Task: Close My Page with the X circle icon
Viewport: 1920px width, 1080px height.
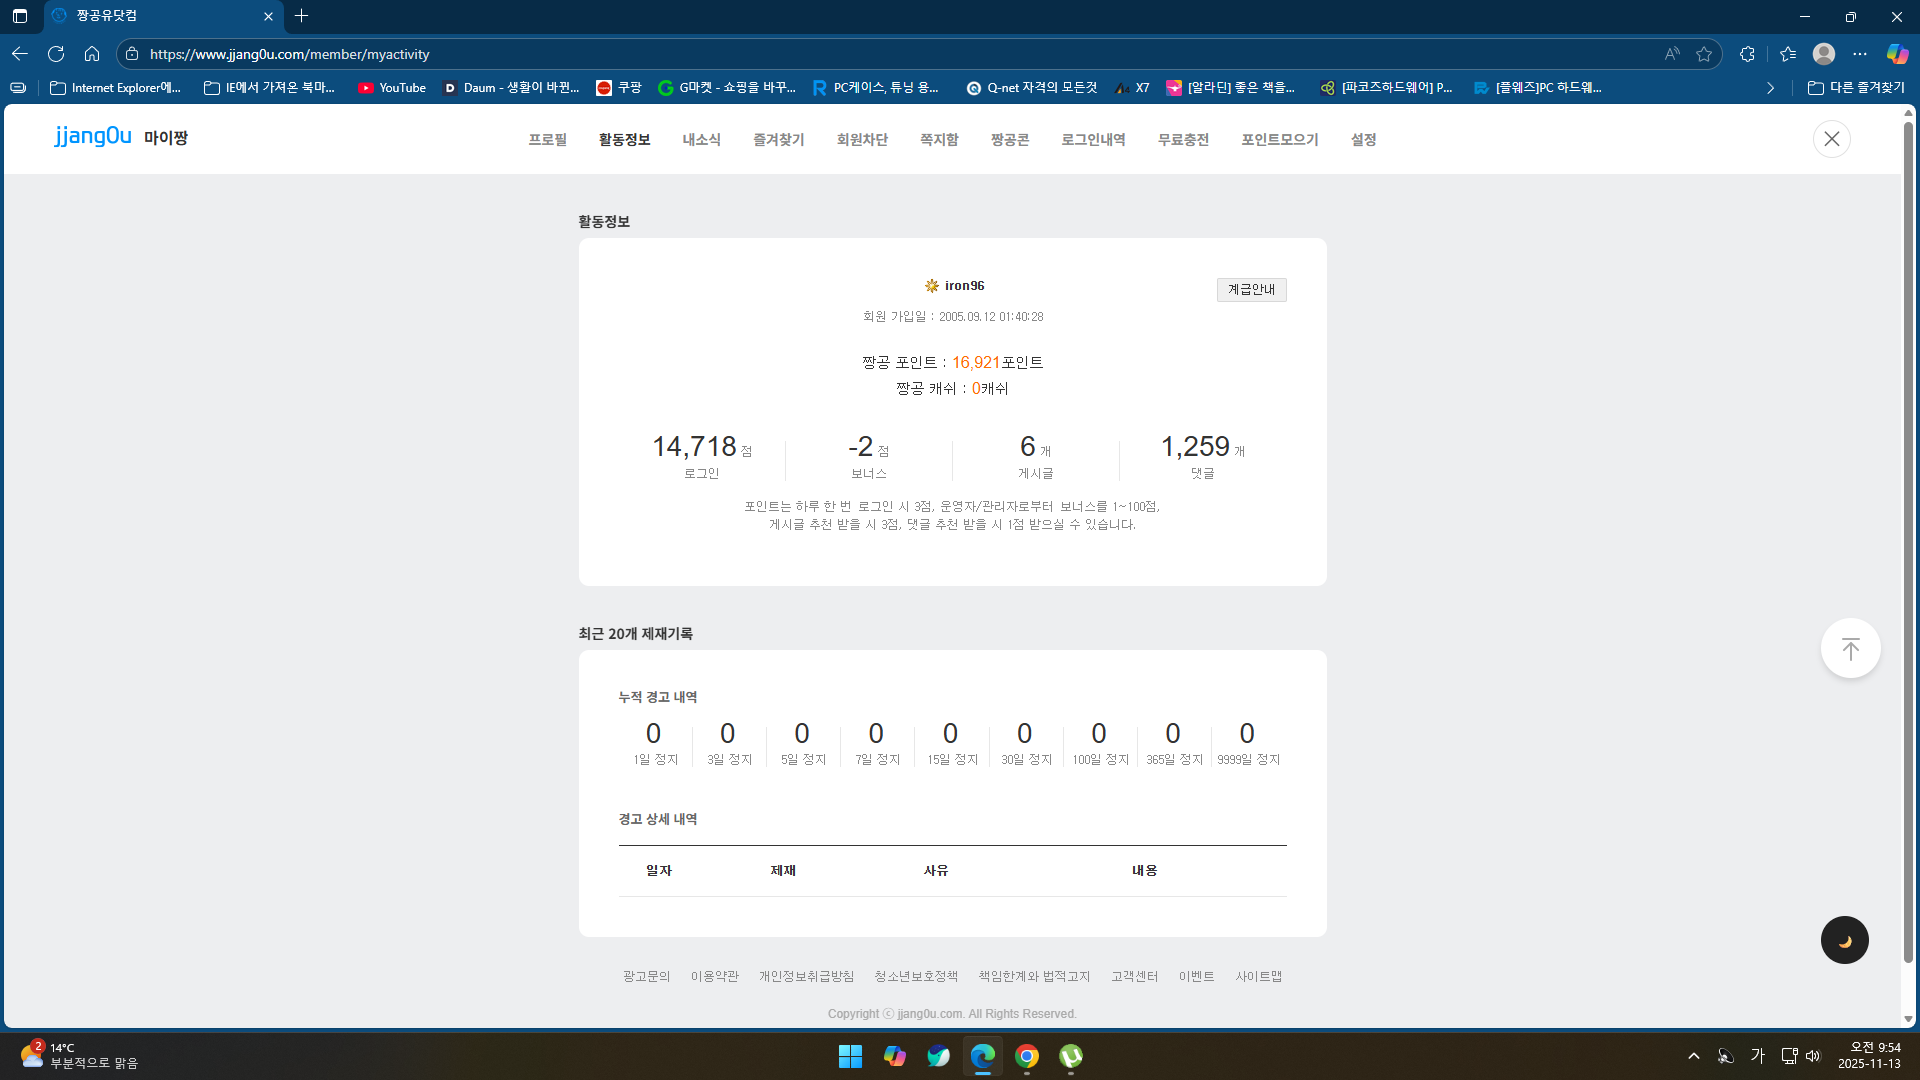Action: 1831,139
